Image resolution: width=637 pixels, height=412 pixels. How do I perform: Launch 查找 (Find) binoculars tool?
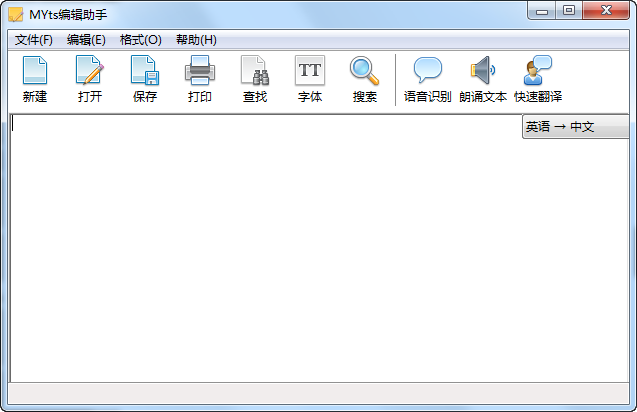[255, 71]
